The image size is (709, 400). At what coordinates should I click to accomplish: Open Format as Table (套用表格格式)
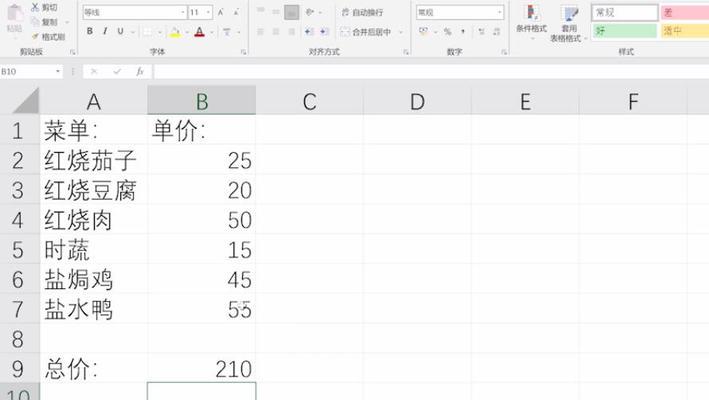point(568,23)
